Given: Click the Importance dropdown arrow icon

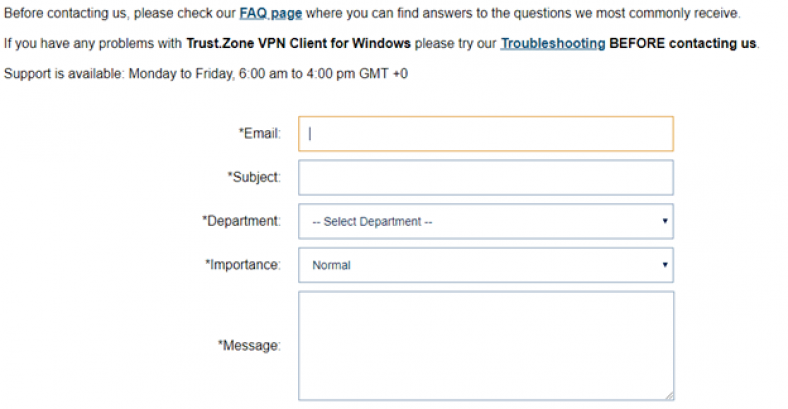Looking at the screenshot, I should [665, 266].
